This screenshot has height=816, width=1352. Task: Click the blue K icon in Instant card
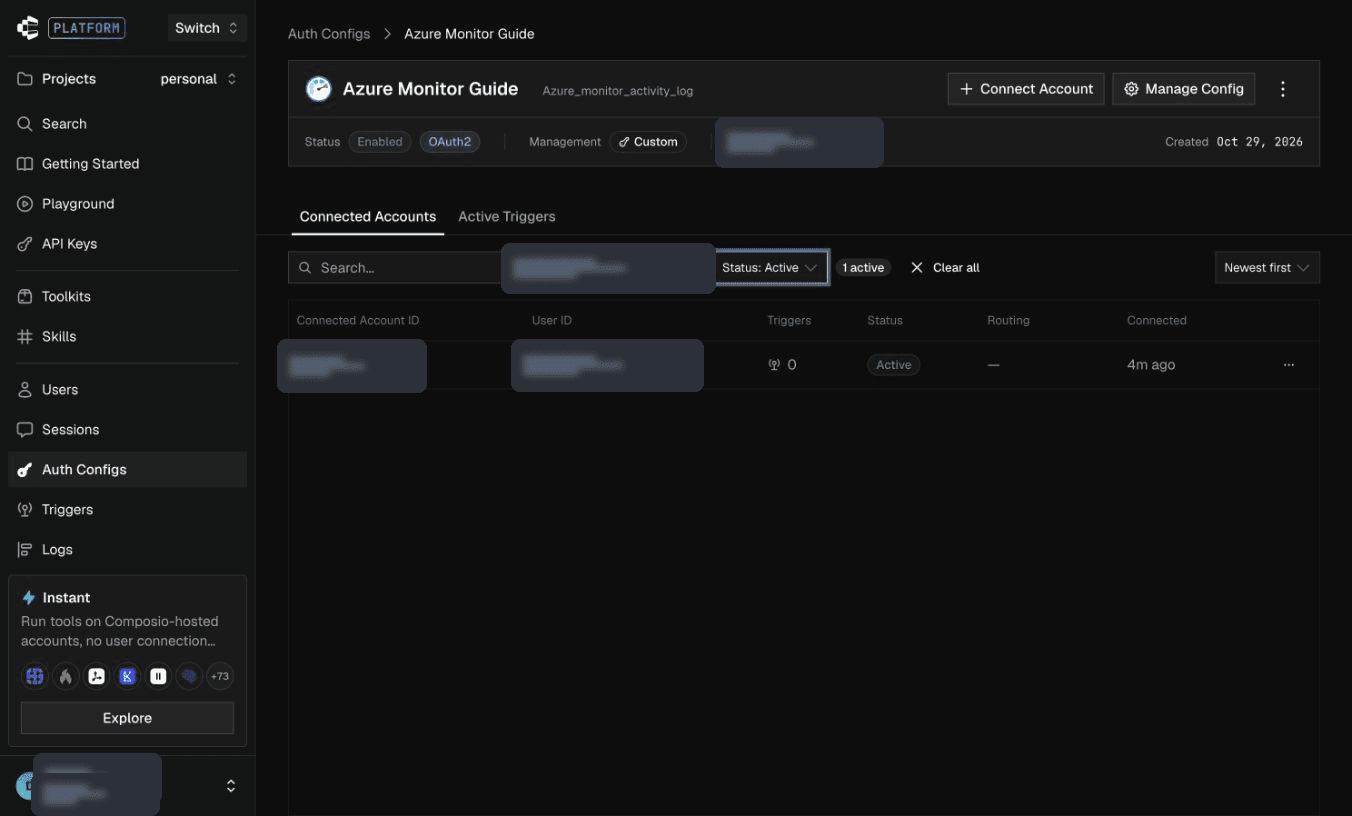point(127,677)
